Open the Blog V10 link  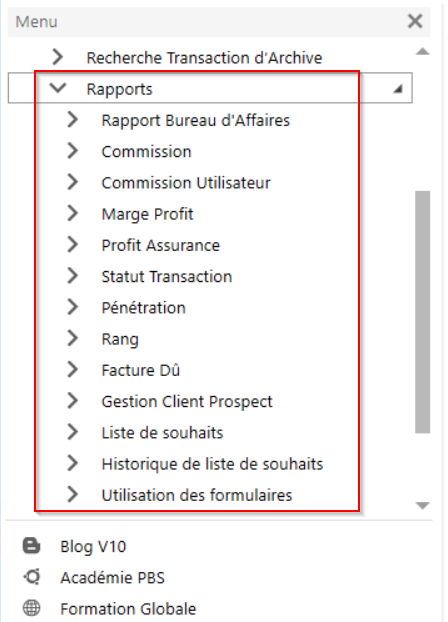pos(93,546)
